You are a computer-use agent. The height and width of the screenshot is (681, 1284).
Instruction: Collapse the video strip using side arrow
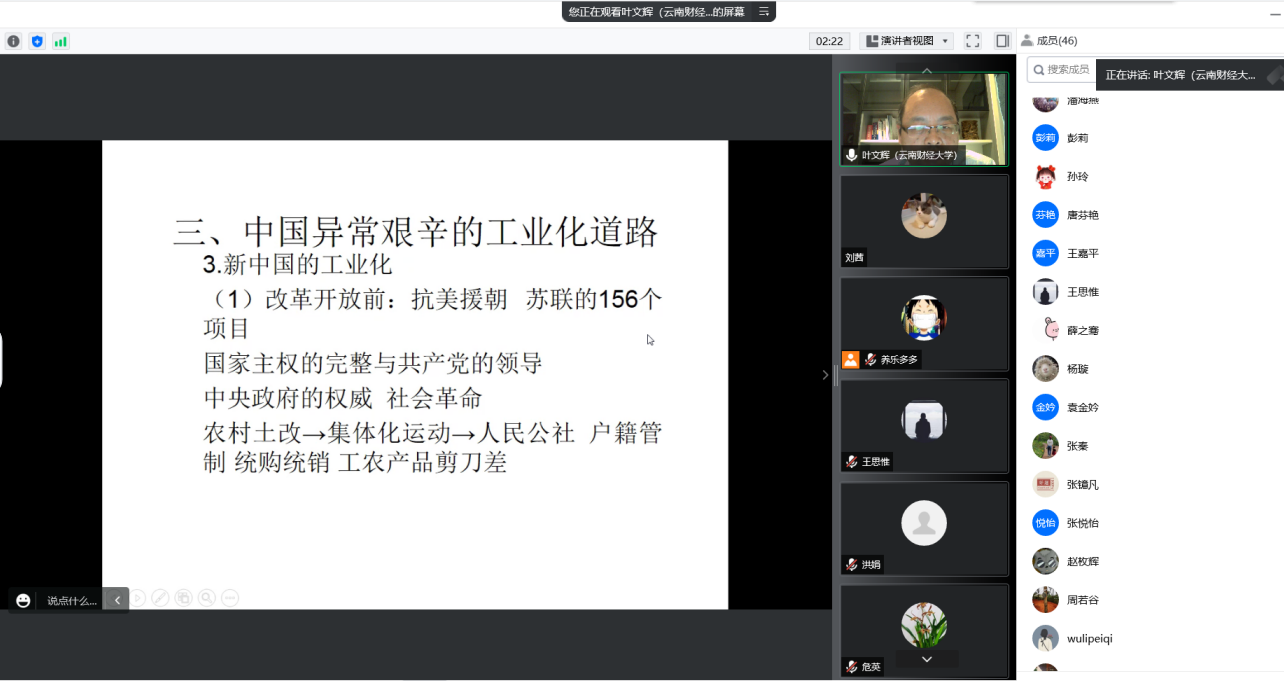825,375
